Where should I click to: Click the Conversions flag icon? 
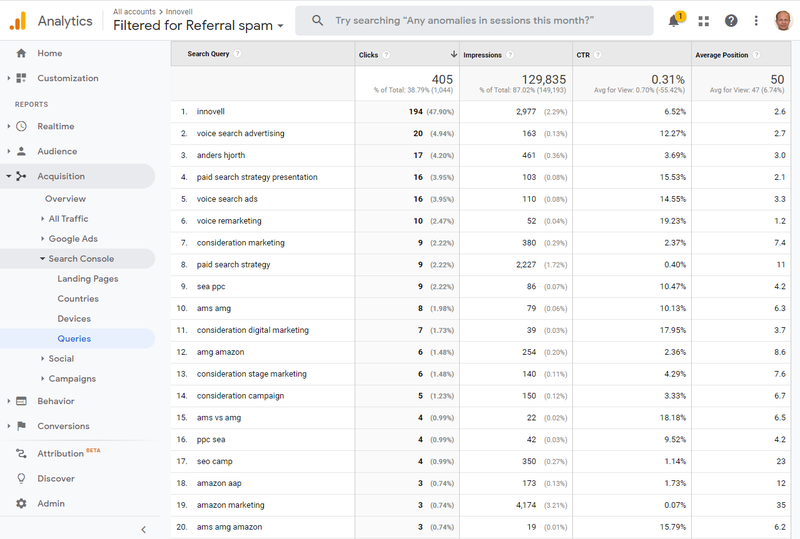(x=21, y=426)
